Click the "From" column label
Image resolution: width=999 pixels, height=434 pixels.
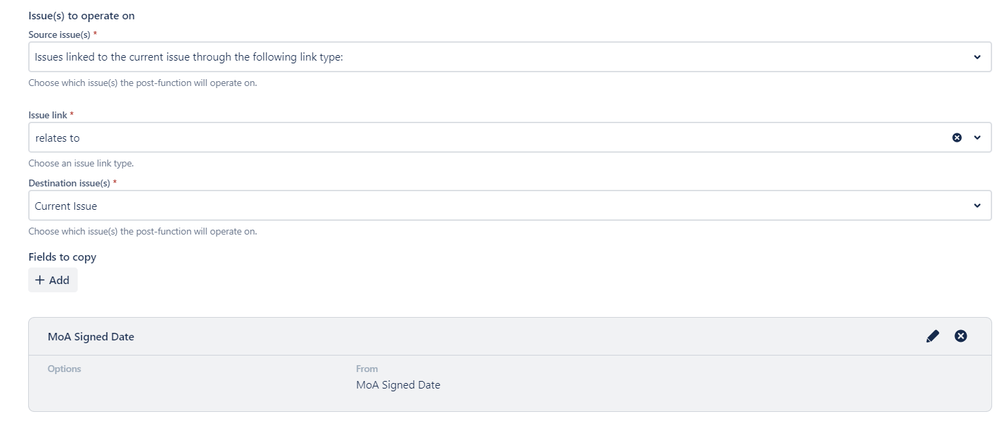[x=367, y=369]
